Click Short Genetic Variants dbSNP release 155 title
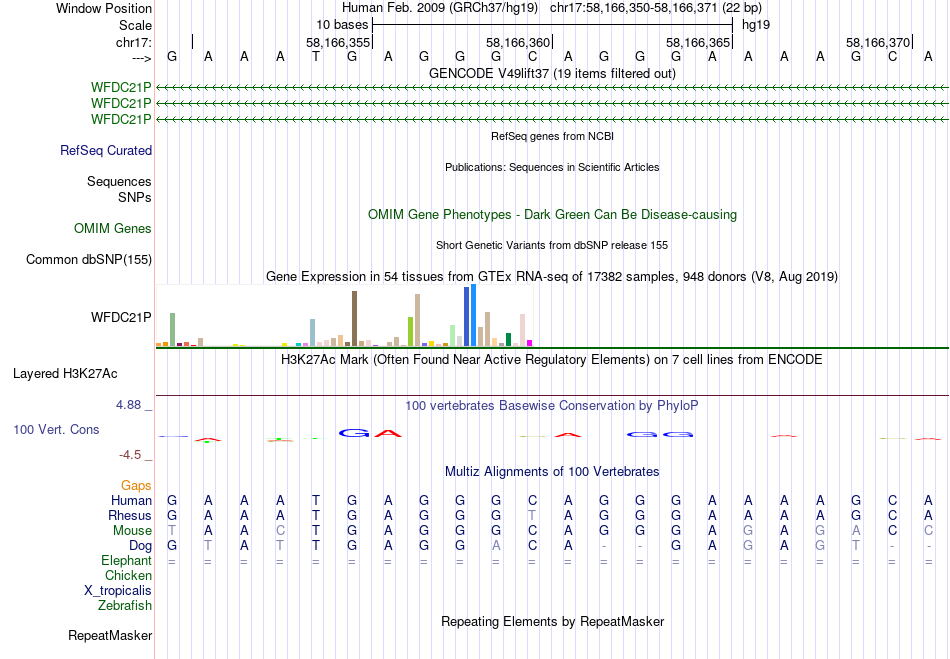The height and width of the screenshot is (659, 950). point(552,245)
